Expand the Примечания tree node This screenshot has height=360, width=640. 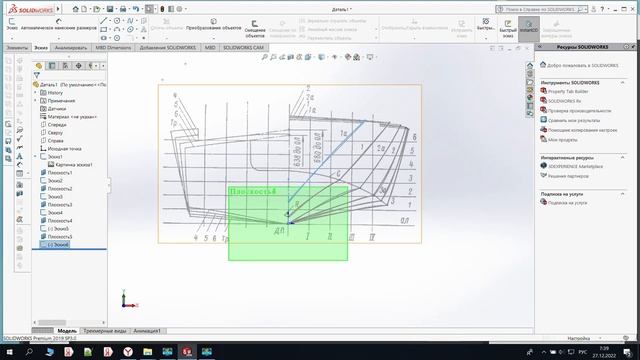point(36,101)
